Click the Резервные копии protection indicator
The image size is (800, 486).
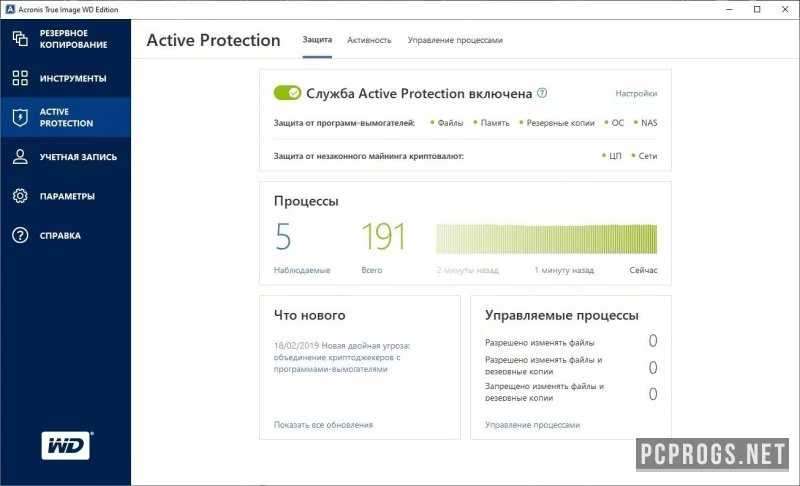click(556, 122)
